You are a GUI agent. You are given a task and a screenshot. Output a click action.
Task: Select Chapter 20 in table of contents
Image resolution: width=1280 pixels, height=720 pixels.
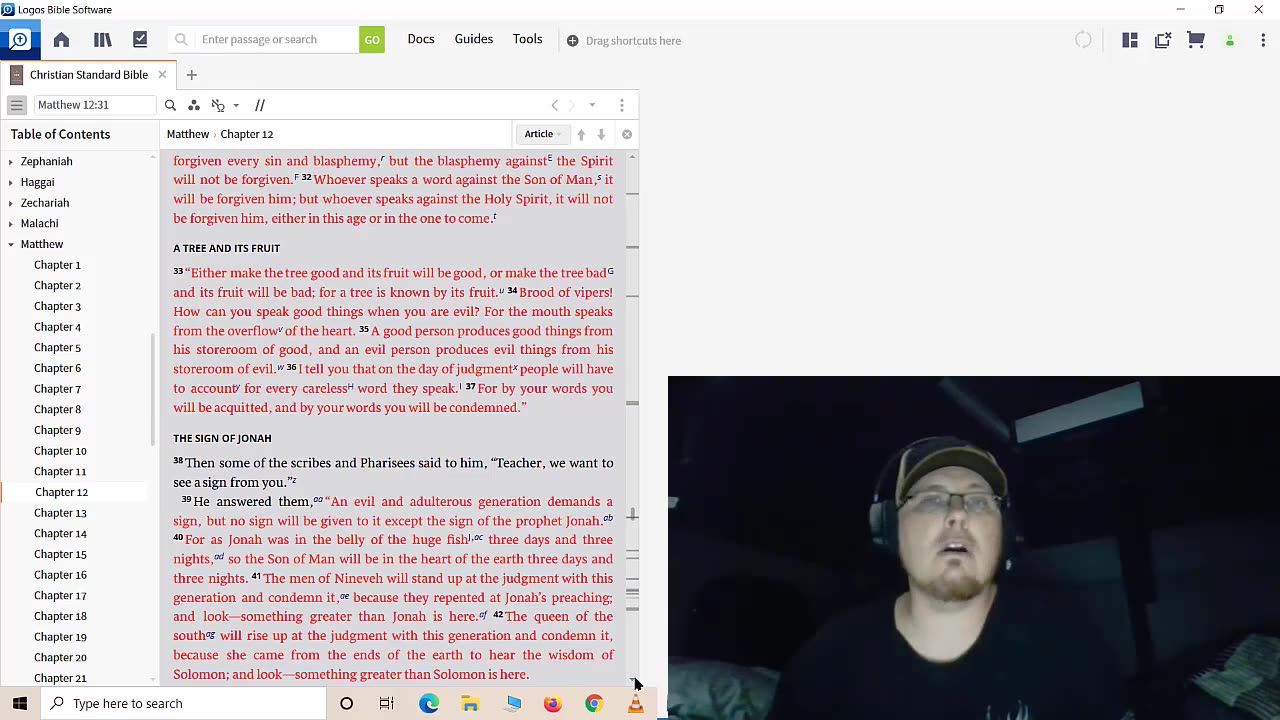[60, 657]
